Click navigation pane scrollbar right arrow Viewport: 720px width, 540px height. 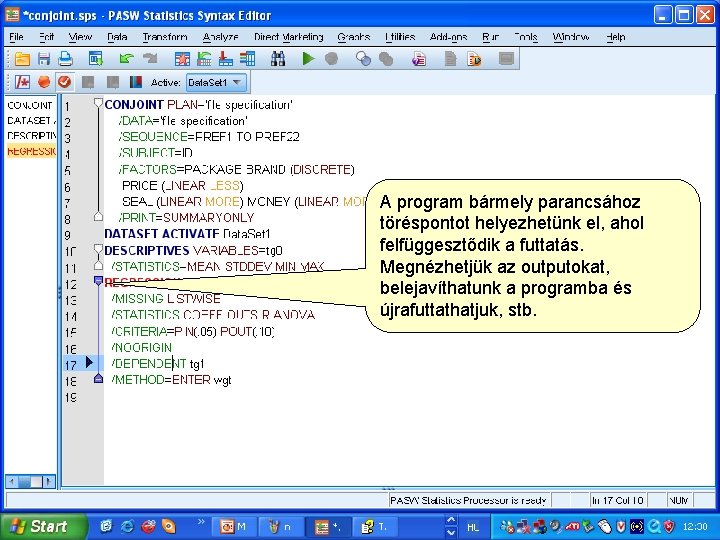tap(49, 481)
